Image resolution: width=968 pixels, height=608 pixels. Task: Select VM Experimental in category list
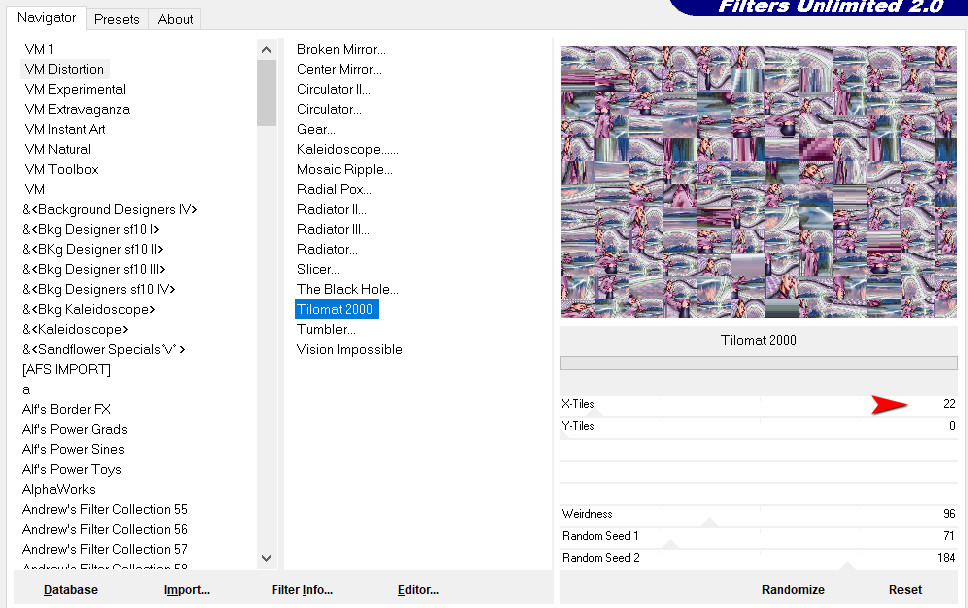pos(75,89)
